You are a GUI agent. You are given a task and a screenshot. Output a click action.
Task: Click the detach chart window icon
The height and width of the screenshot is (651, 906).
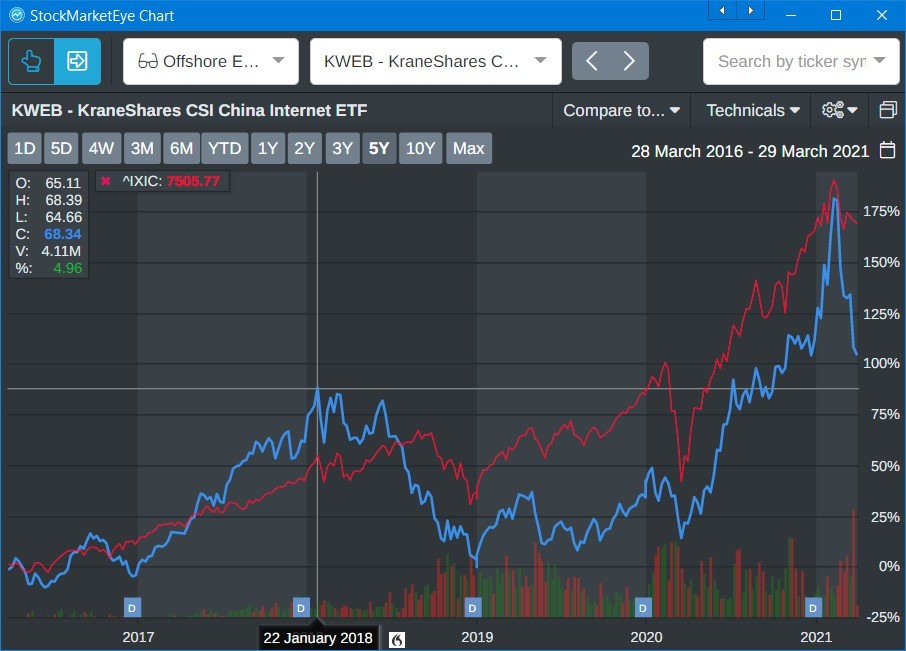coord(888,110)
